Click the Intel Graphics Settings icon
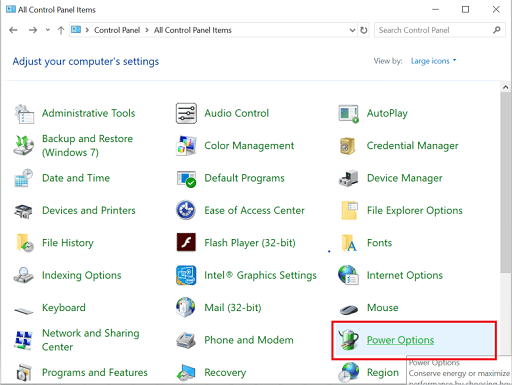Viewport: 512px width, 385px height. tap(186, 275)
